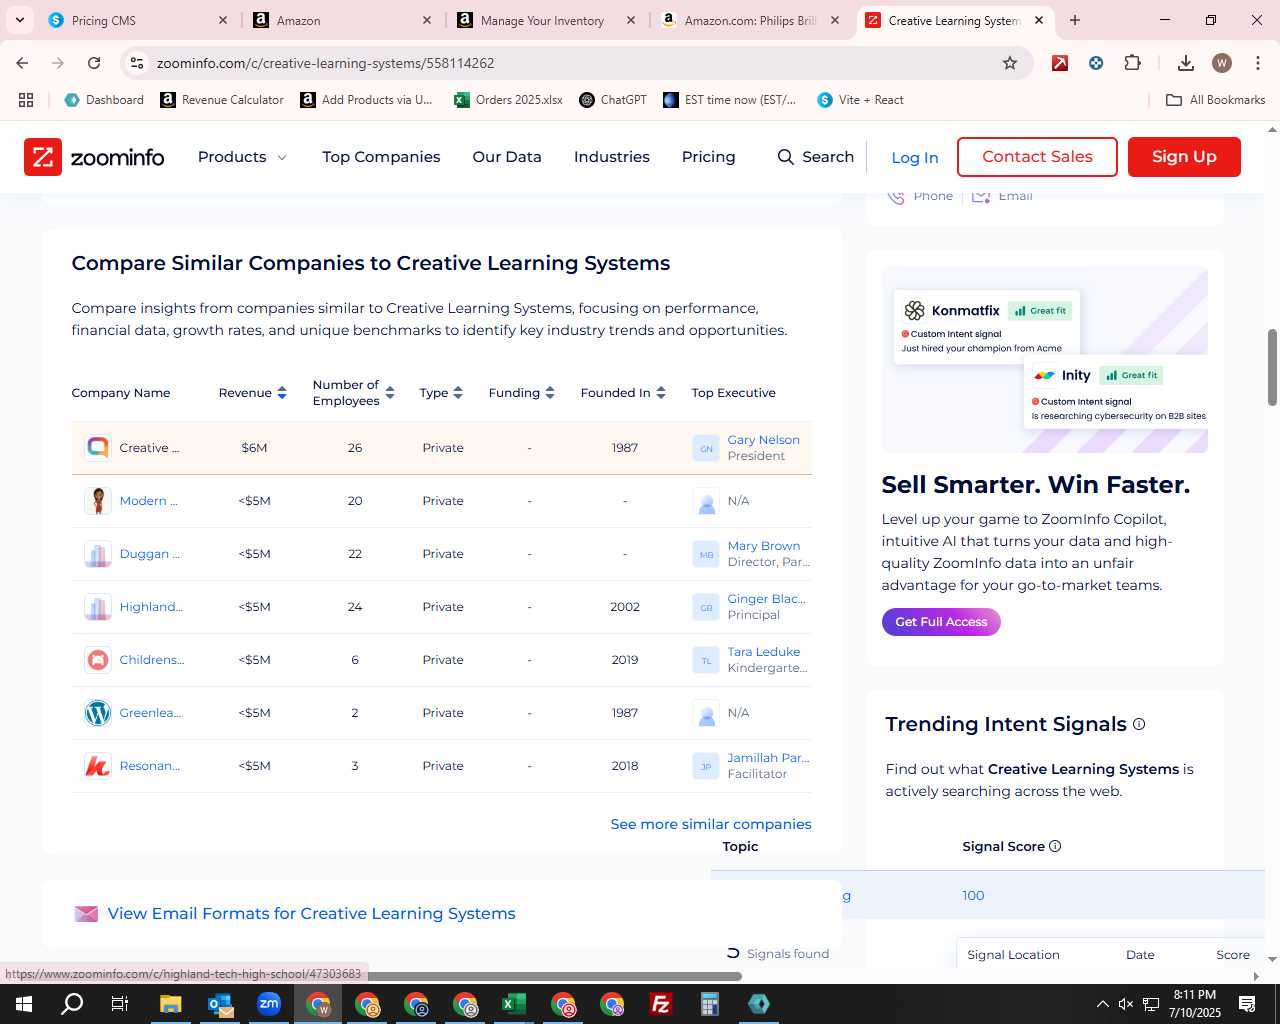Open the Modern company link
Screen dimensions: 1280x1024
pos(148,501)
